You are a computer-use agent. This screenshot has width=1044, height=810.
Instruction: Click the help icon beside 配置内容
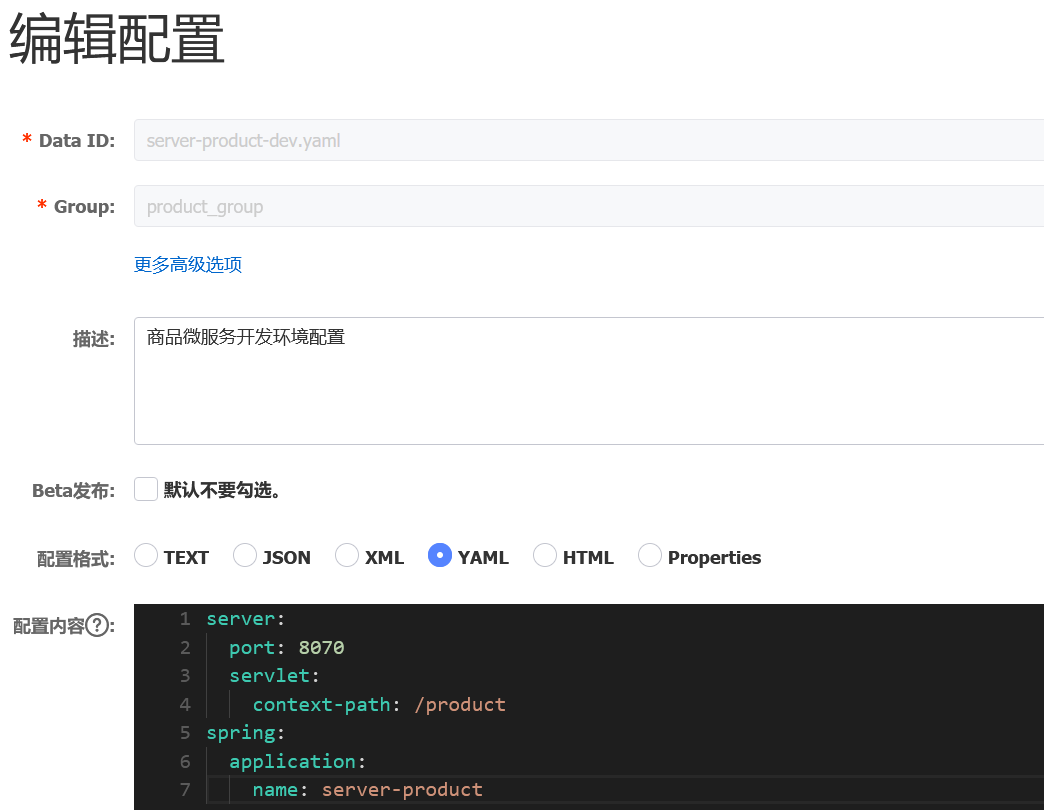(x=97, y=626)
